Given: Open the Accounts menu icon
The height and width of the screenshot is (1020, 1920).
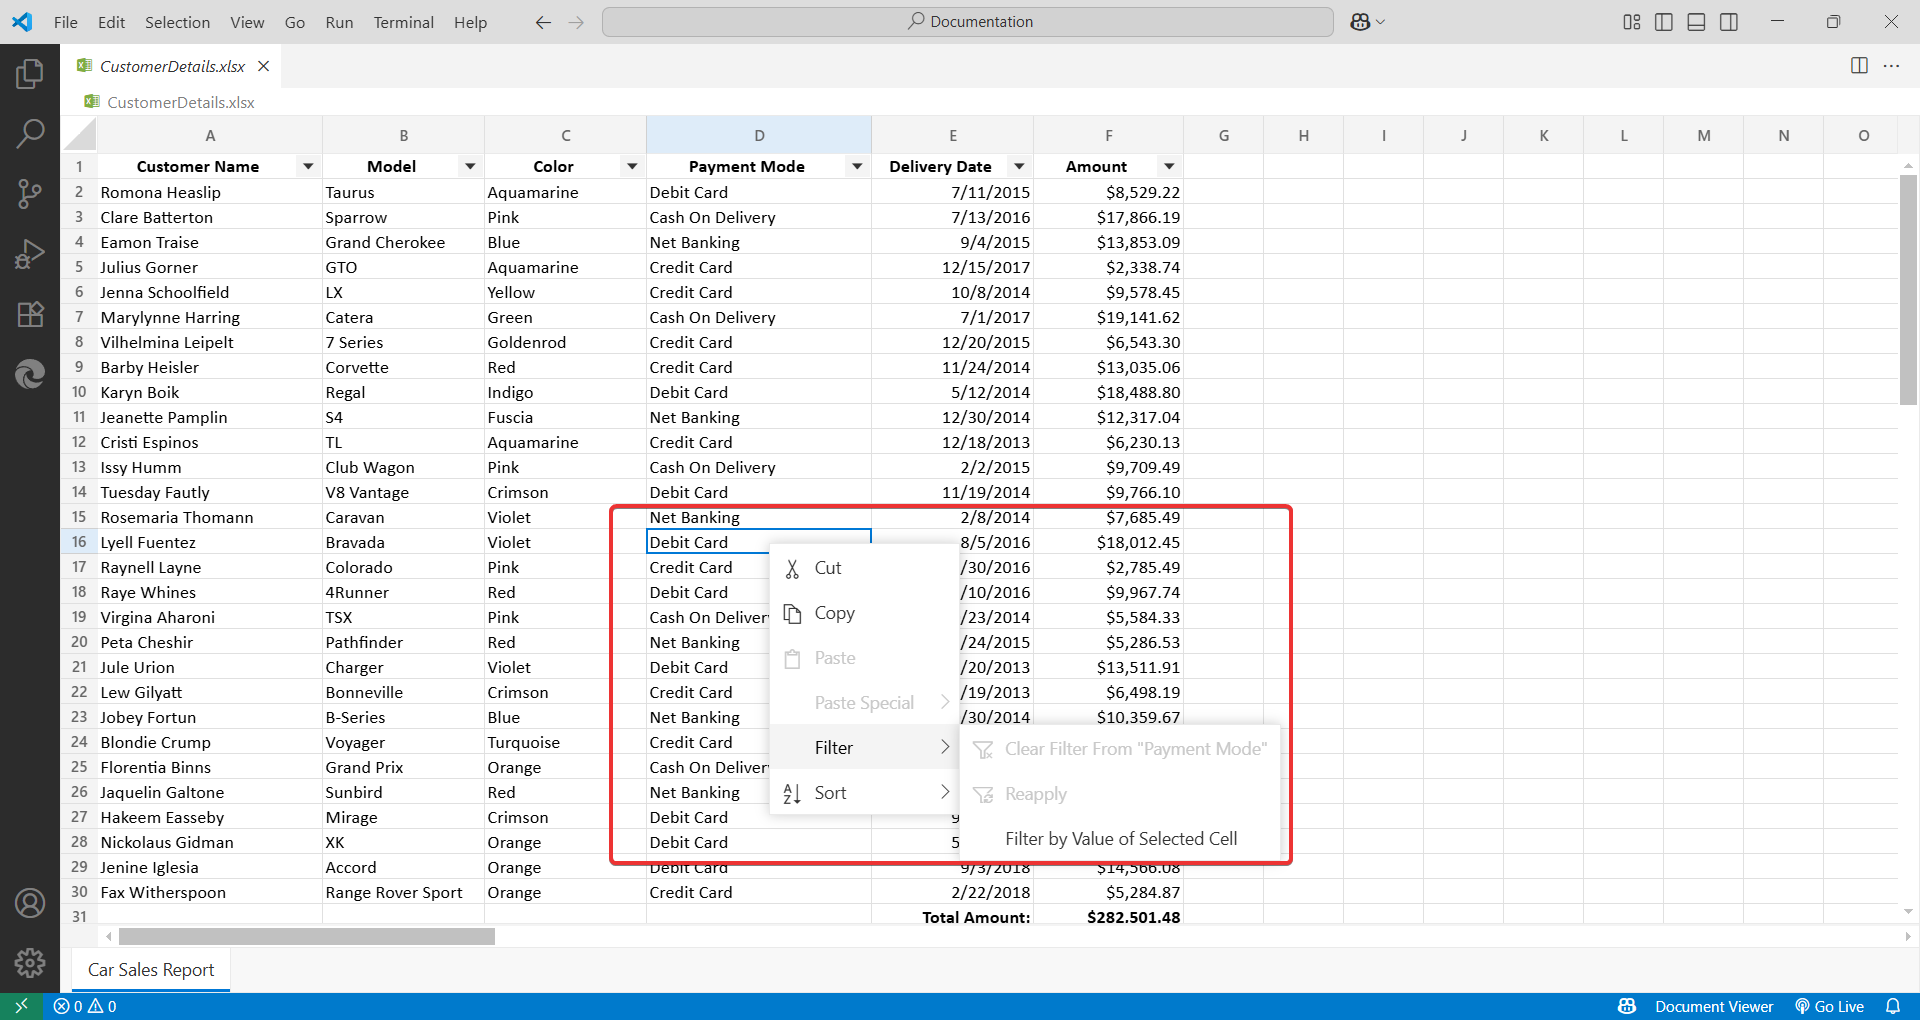Looking at the screenshot, I should click(x=30, y=903).
